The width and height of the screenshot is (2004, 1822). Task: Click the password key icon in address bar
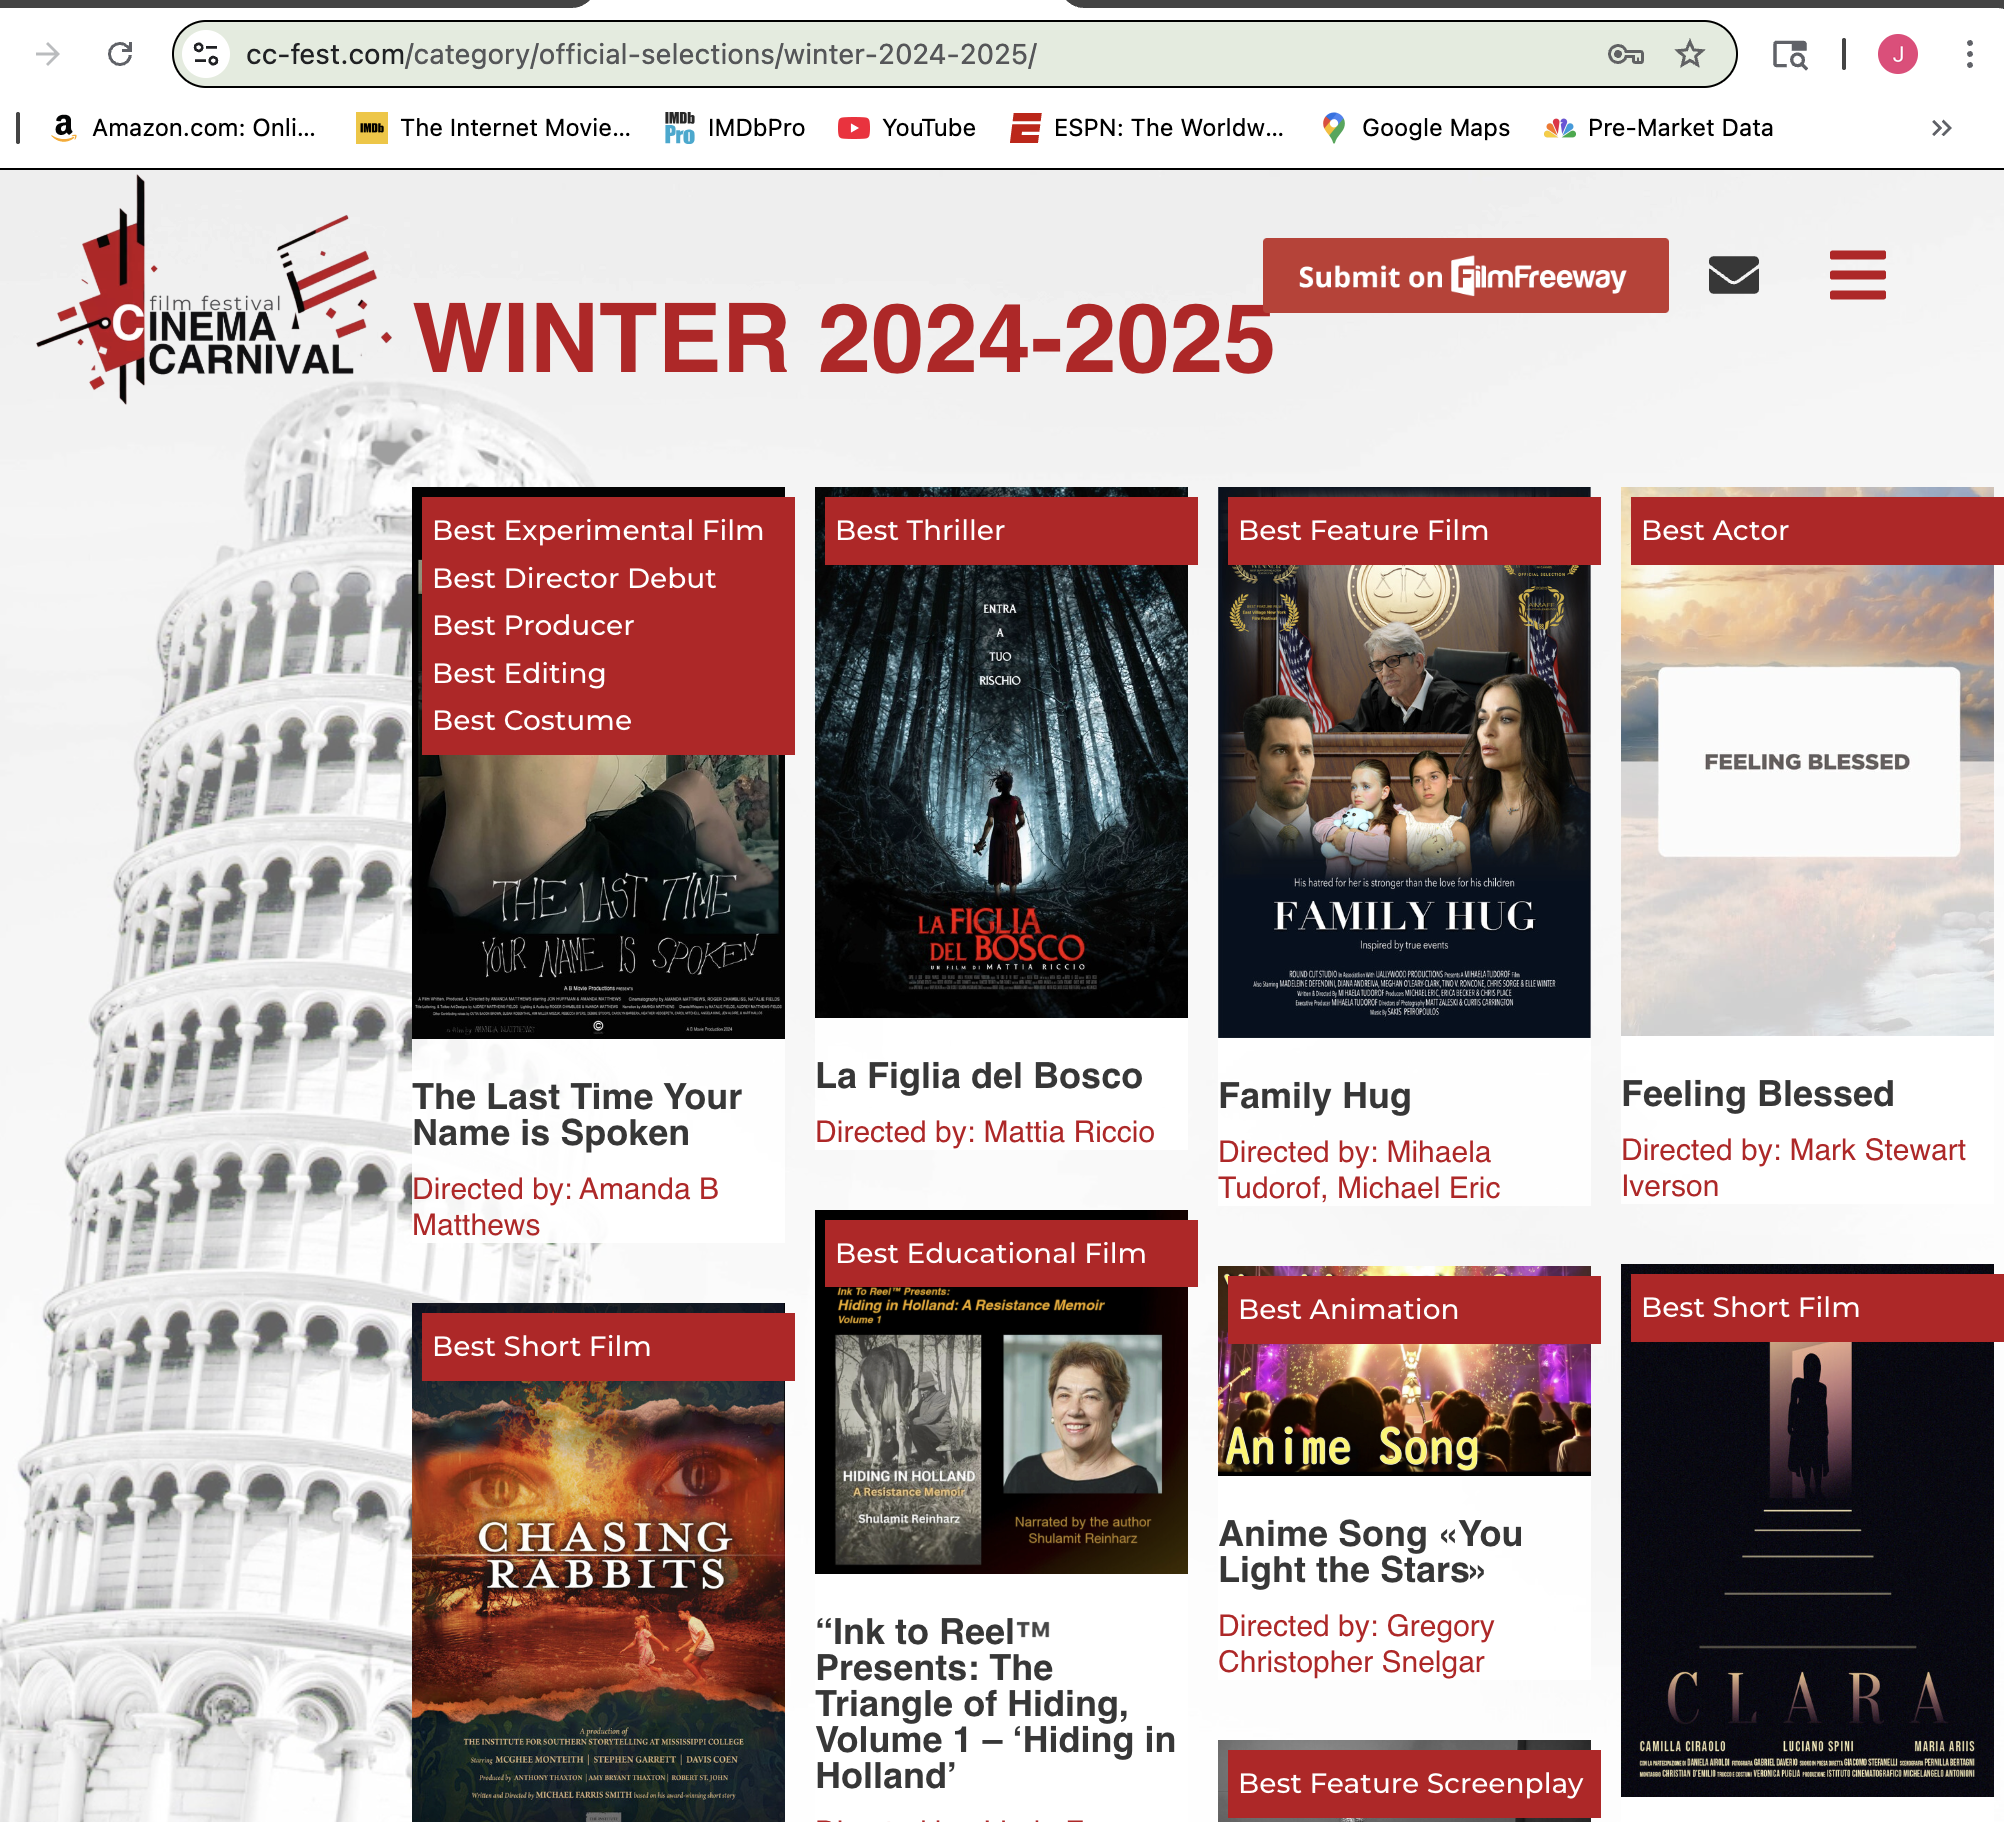[x=1625, y=54]
